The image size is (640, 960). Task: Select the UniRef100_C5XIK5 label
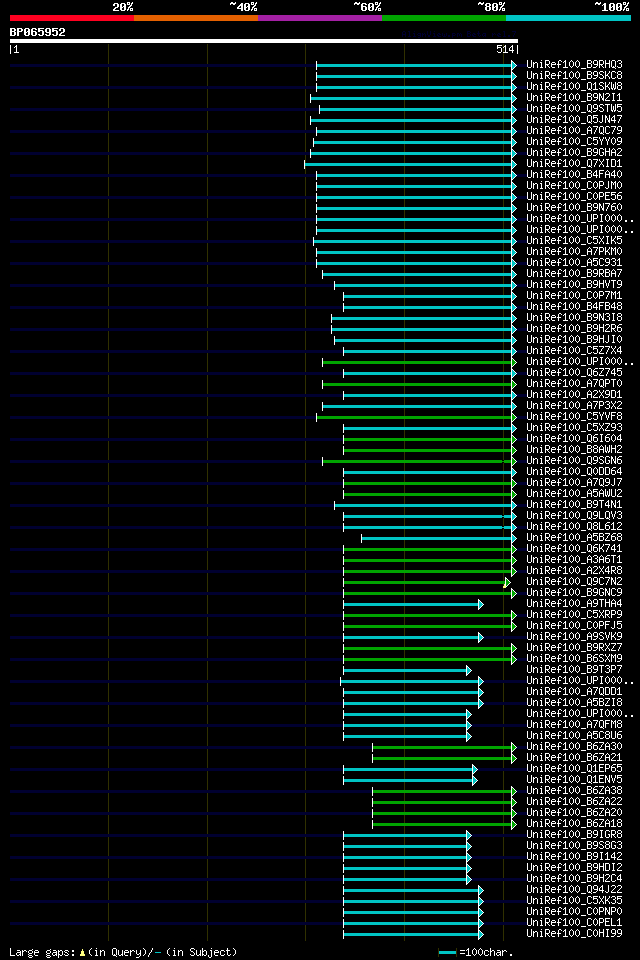(x=574, y=241)
